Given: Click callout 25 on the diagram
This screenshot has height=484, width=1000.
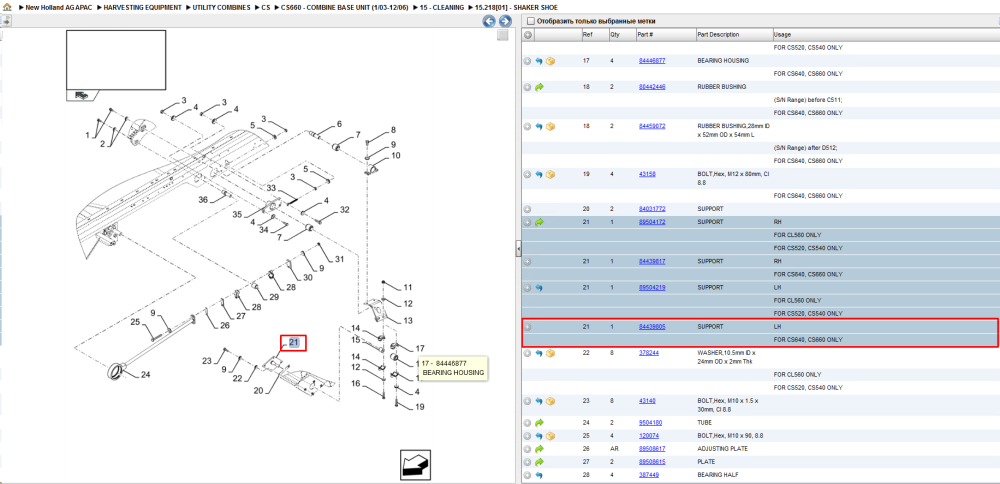Looking at the screenshot, I should 135,322.
